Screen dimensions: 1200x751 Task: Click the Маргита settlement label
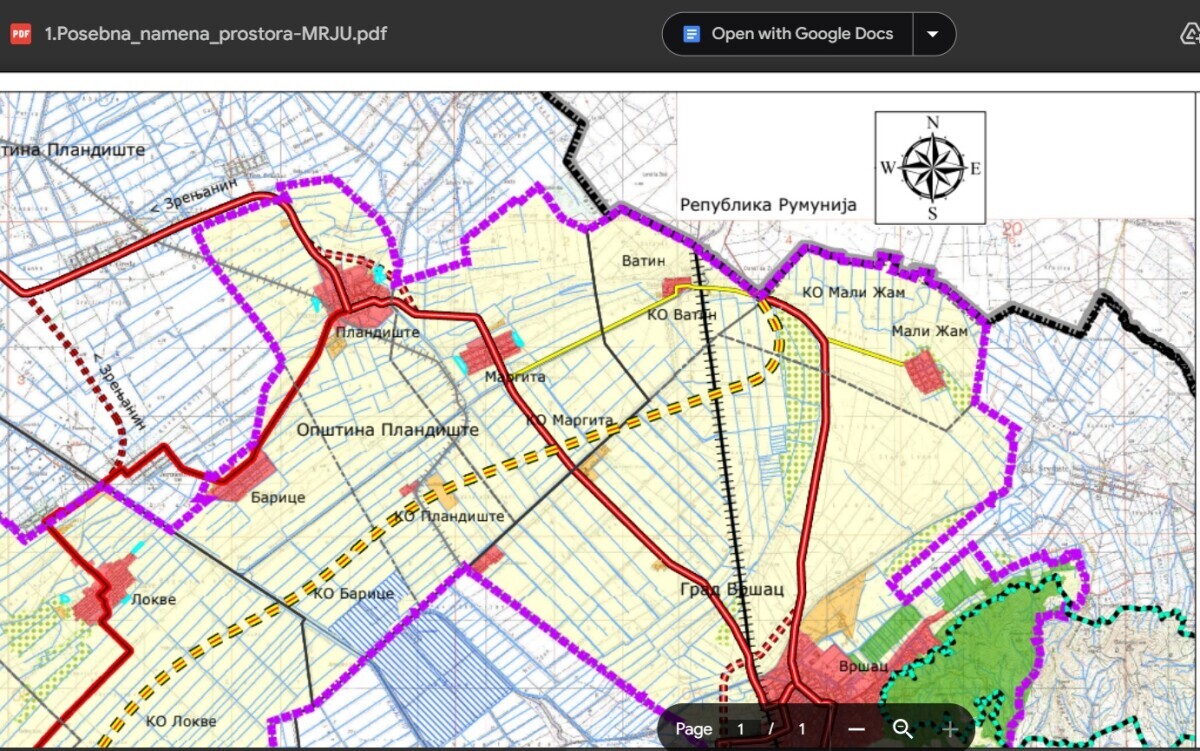click(x=515, y=377)
